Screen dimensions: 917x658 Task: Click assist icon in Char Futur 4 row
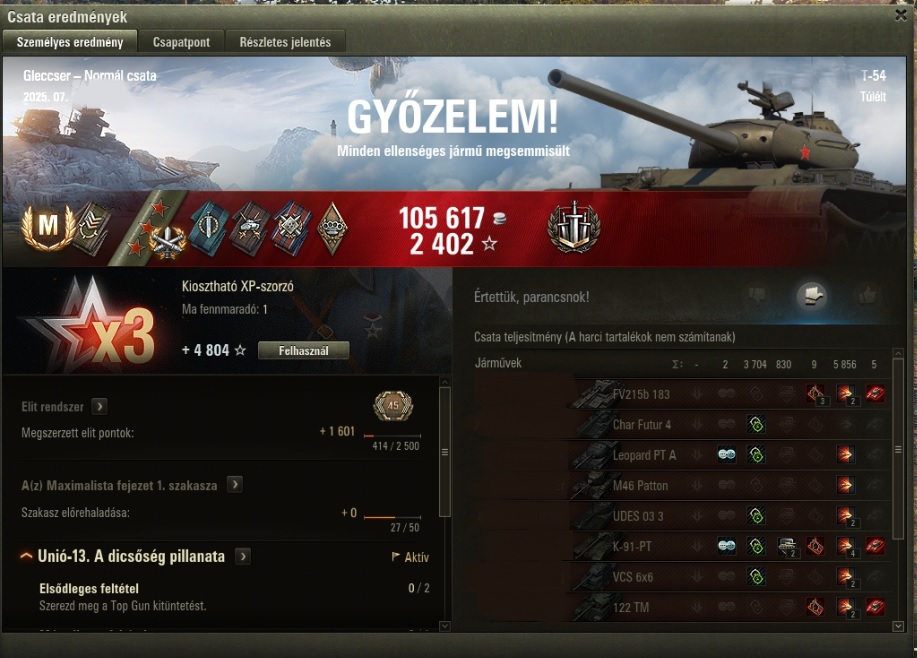coord(756,424)
